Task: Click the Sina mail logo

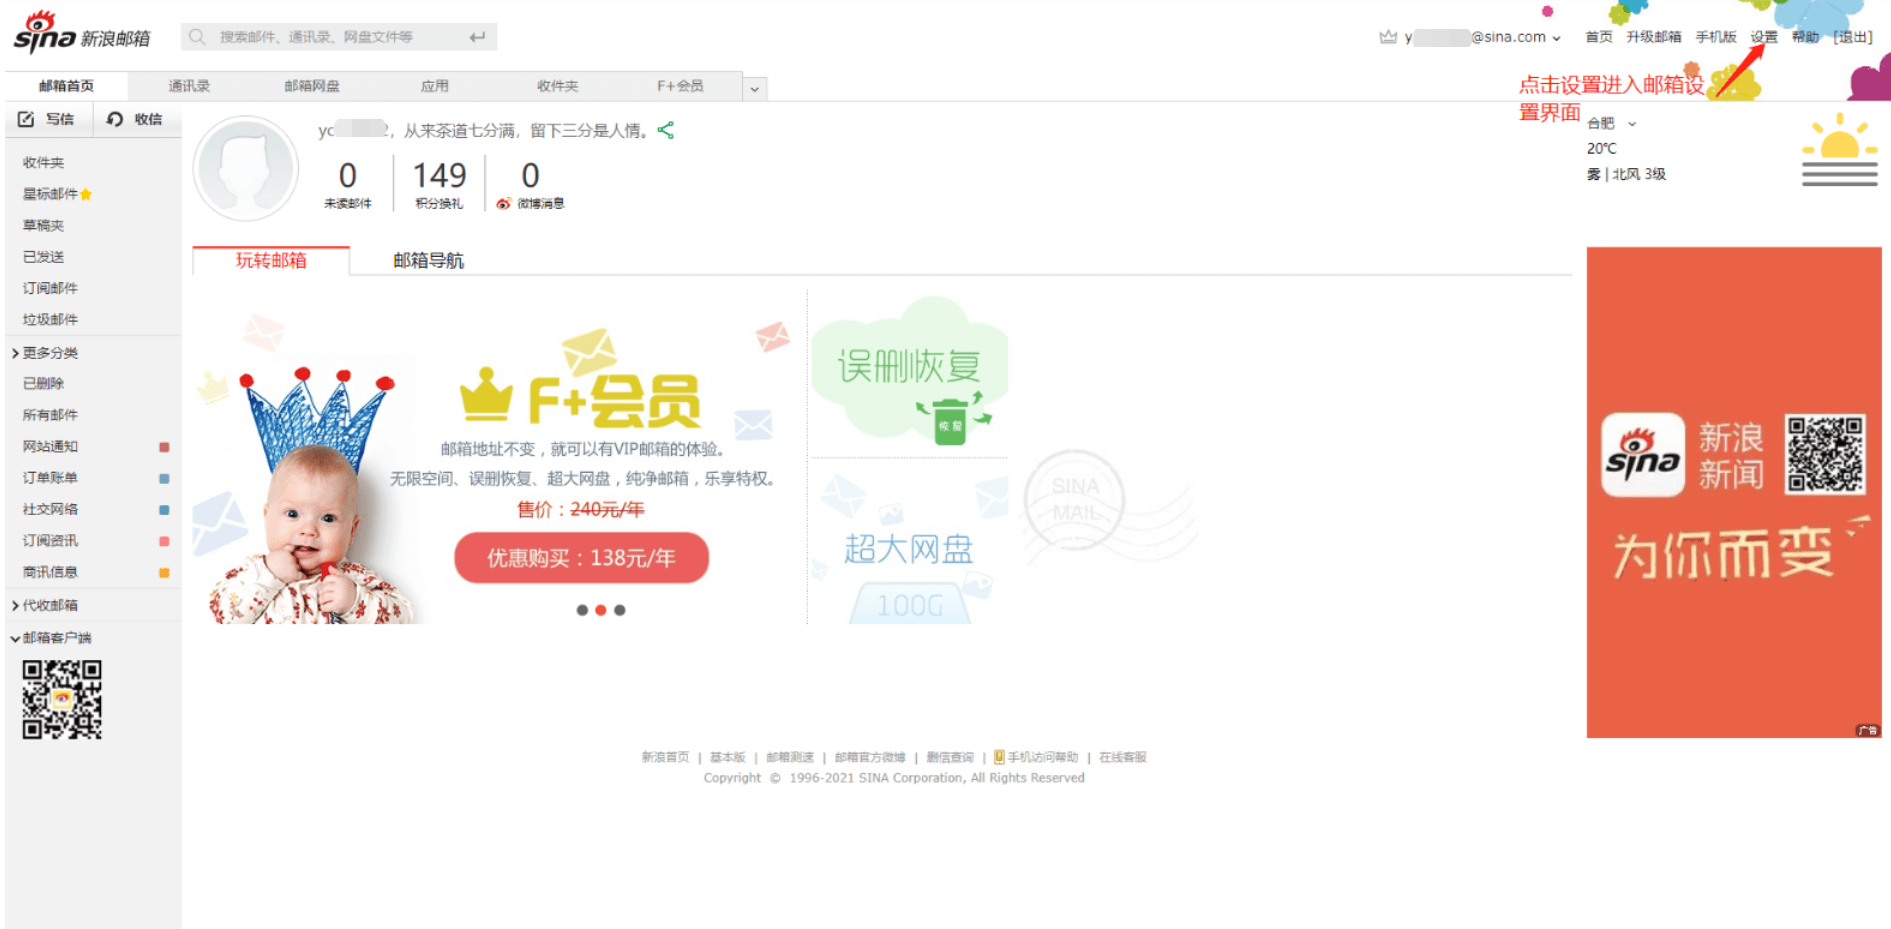Action: click(x=81, y=34)
